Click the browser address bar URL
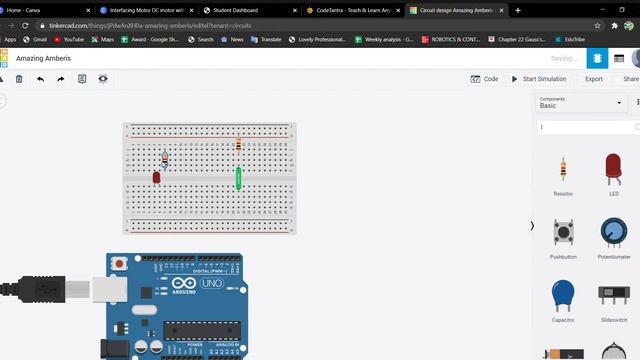This screenshot has width=640, height=360. click(x=150, y=25)
